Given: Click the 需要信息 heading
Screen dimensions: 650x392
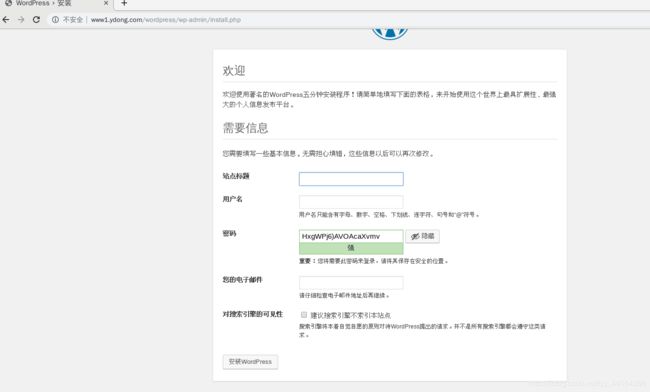Looking at the screenshot, I should pos(245,128).
